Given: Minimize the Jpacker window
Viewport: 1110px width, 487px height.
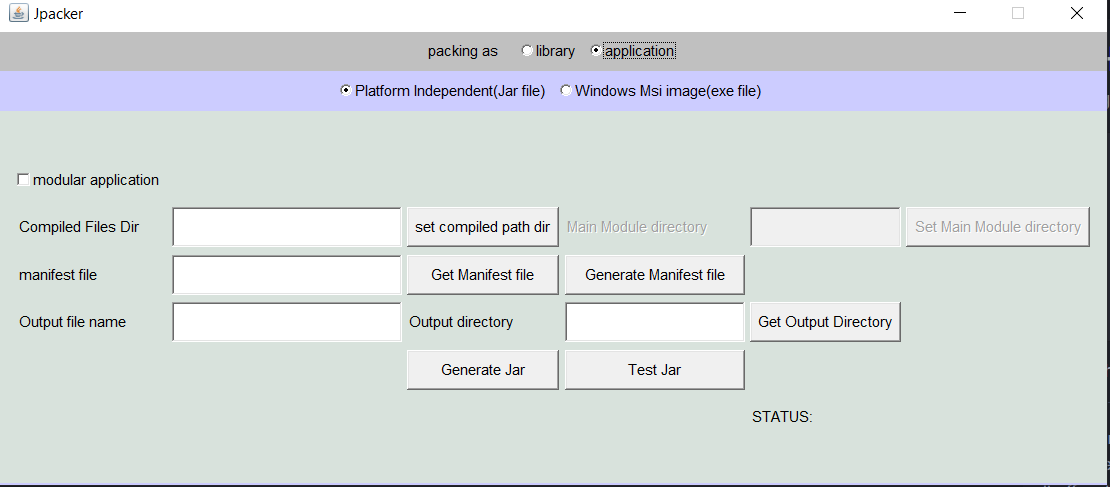Looking at the screenshot, I should (960, 13).
